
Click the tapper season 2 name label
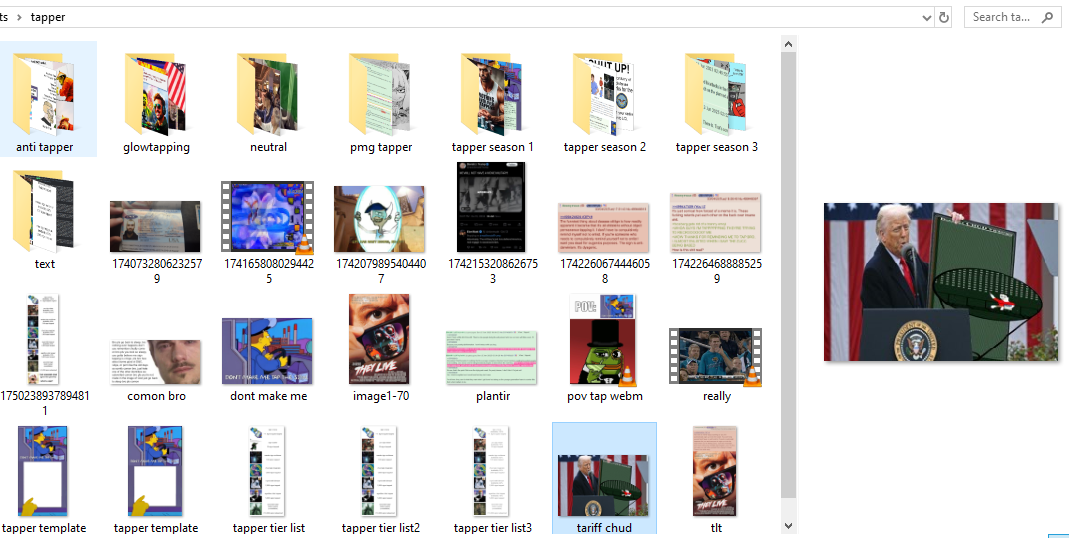tap(604, 147)
